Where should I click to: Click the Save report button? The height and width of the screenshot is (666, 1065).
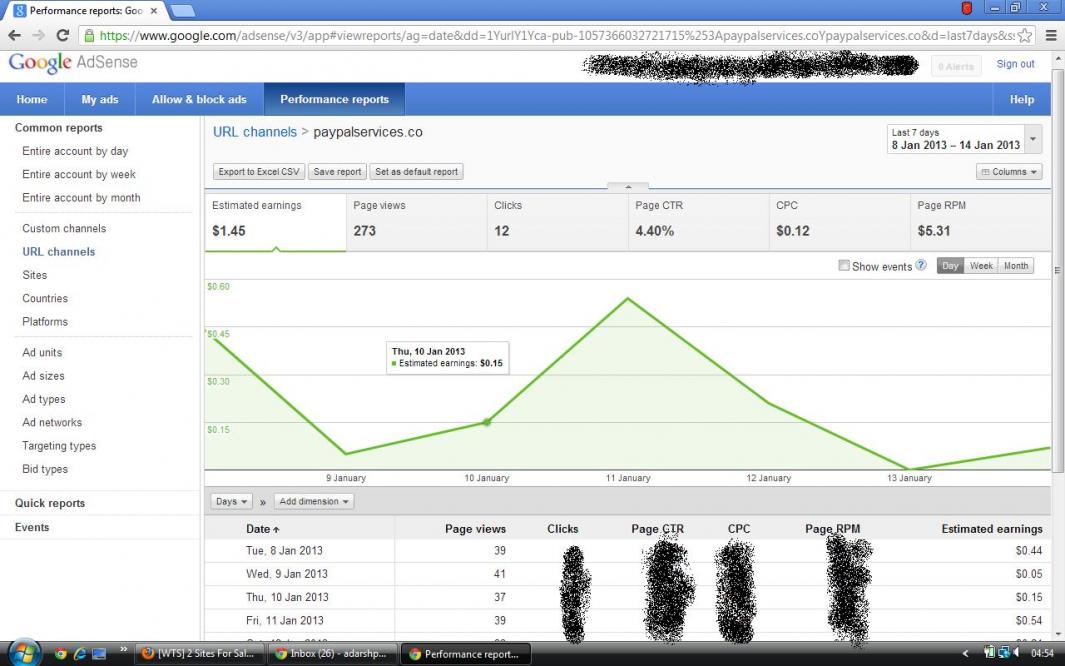click(x=338, y=172)
